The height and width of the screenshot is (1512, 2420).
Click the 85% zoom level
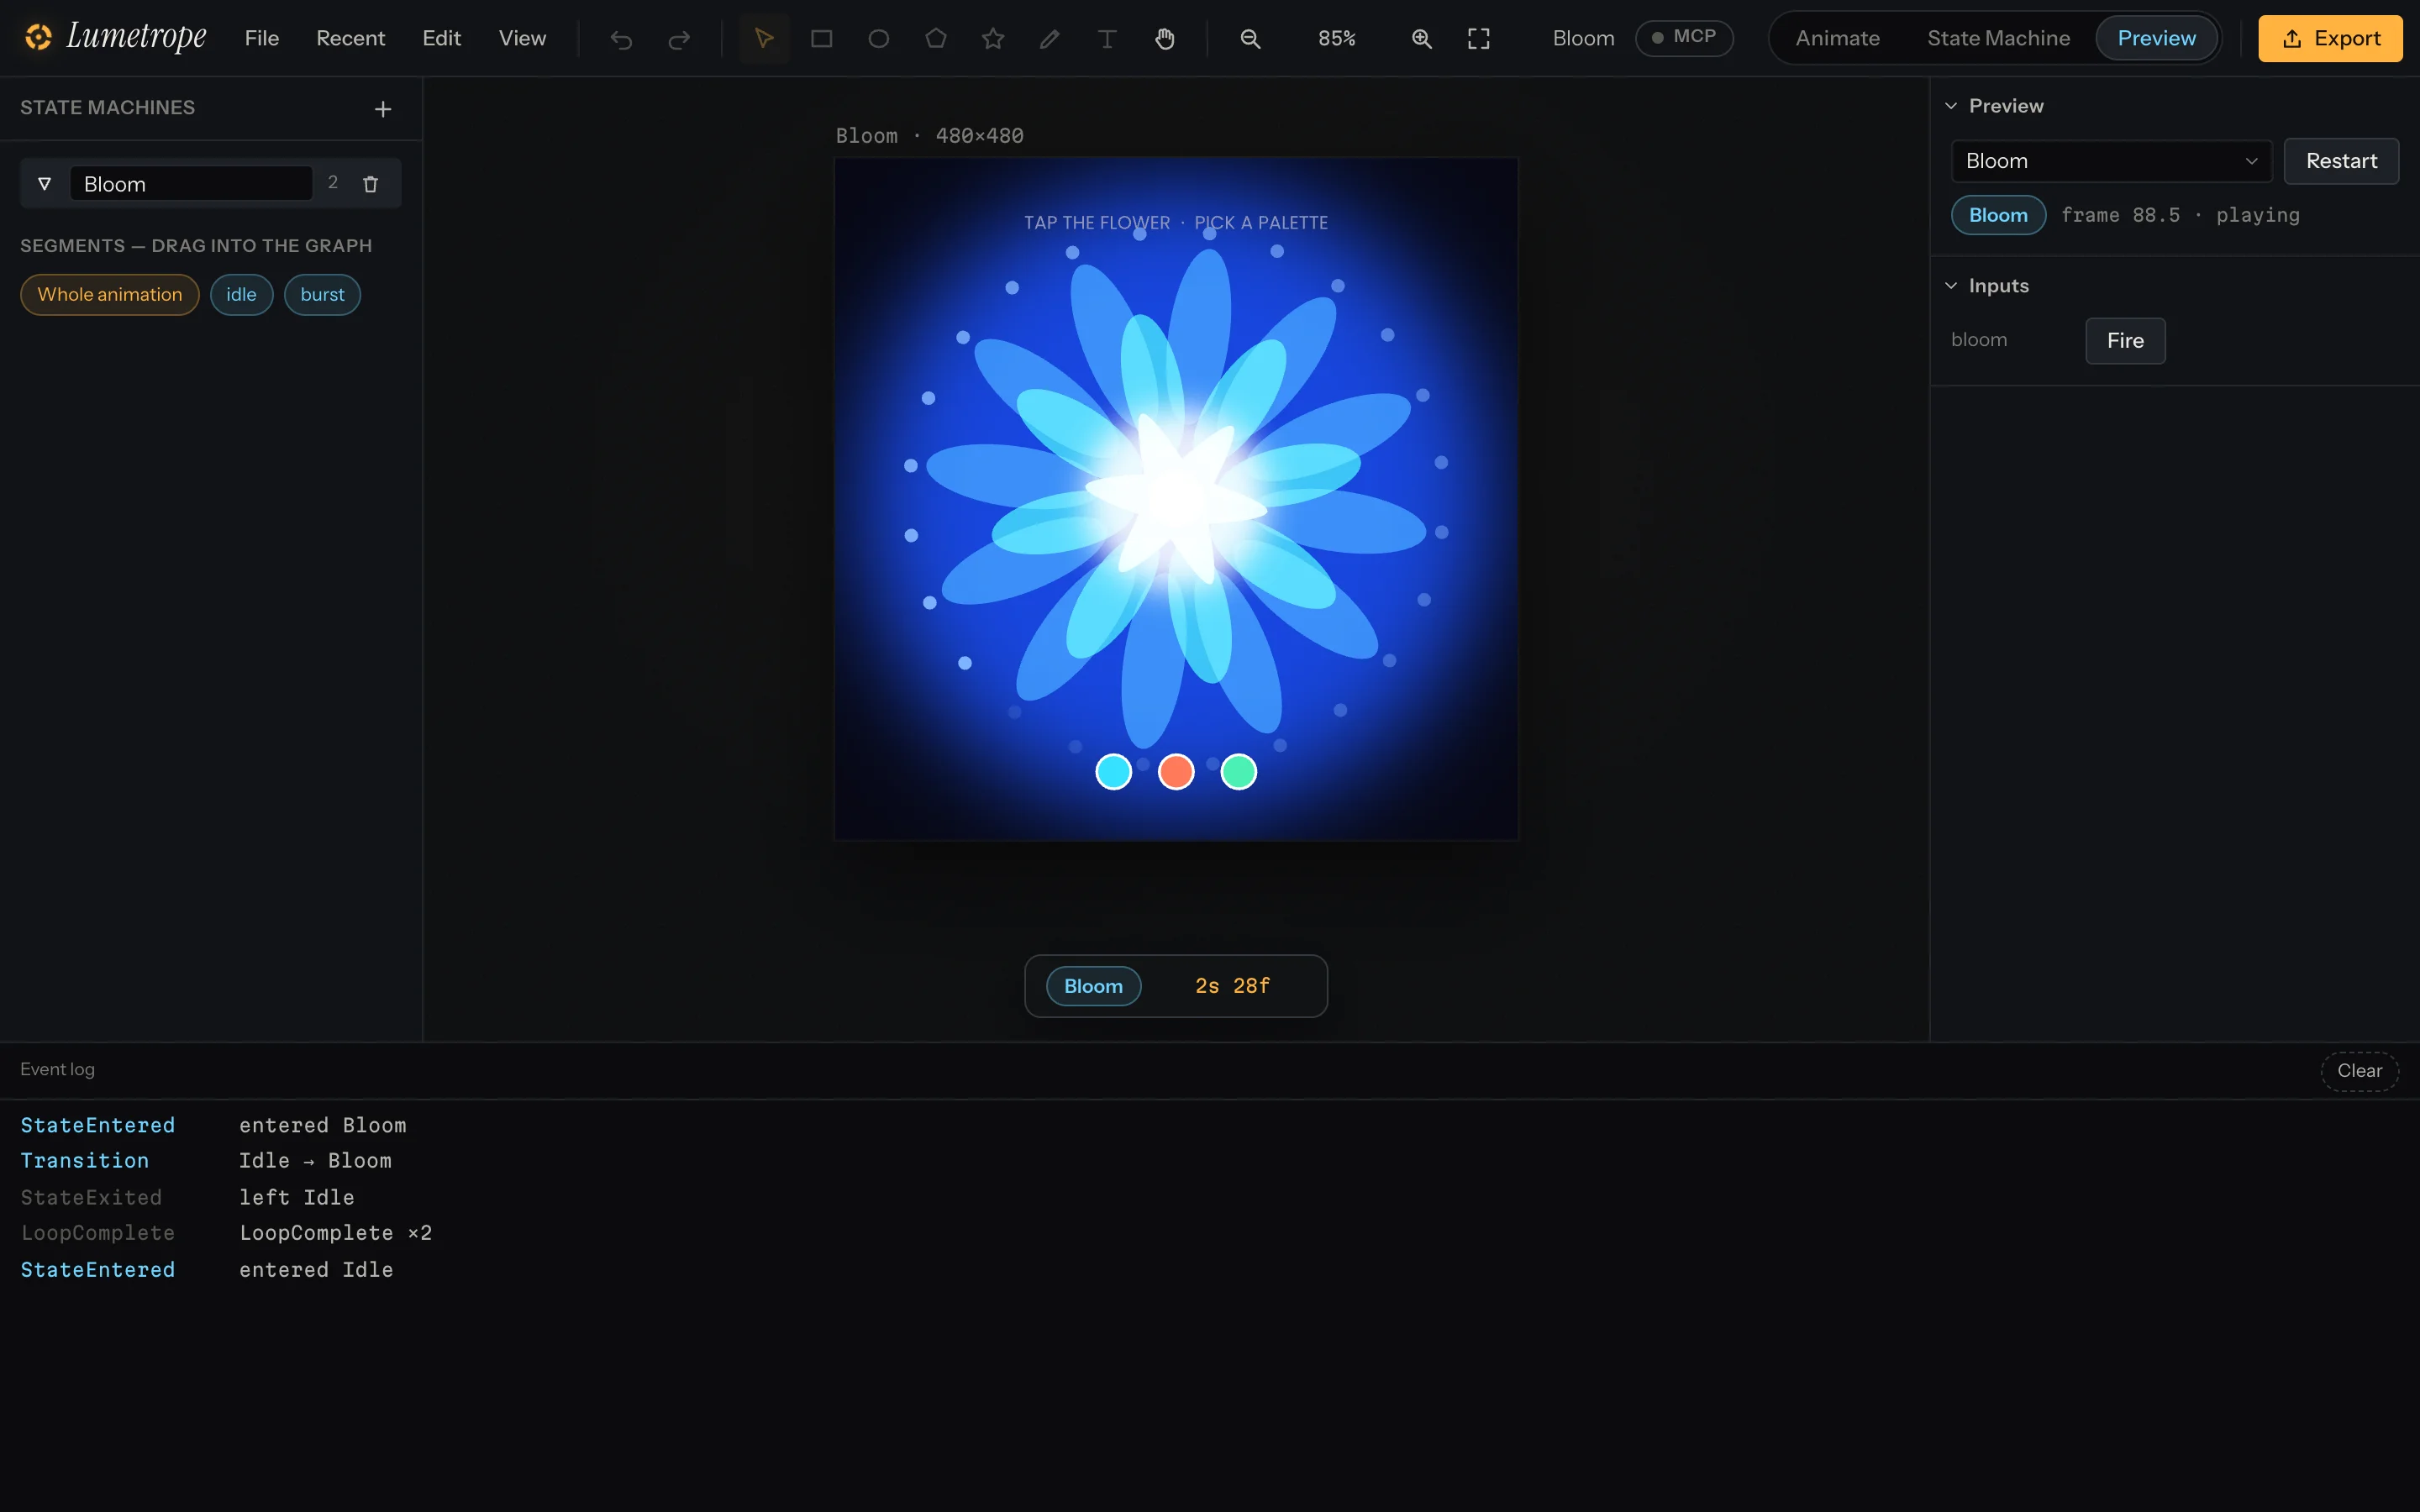point(1336,38)
